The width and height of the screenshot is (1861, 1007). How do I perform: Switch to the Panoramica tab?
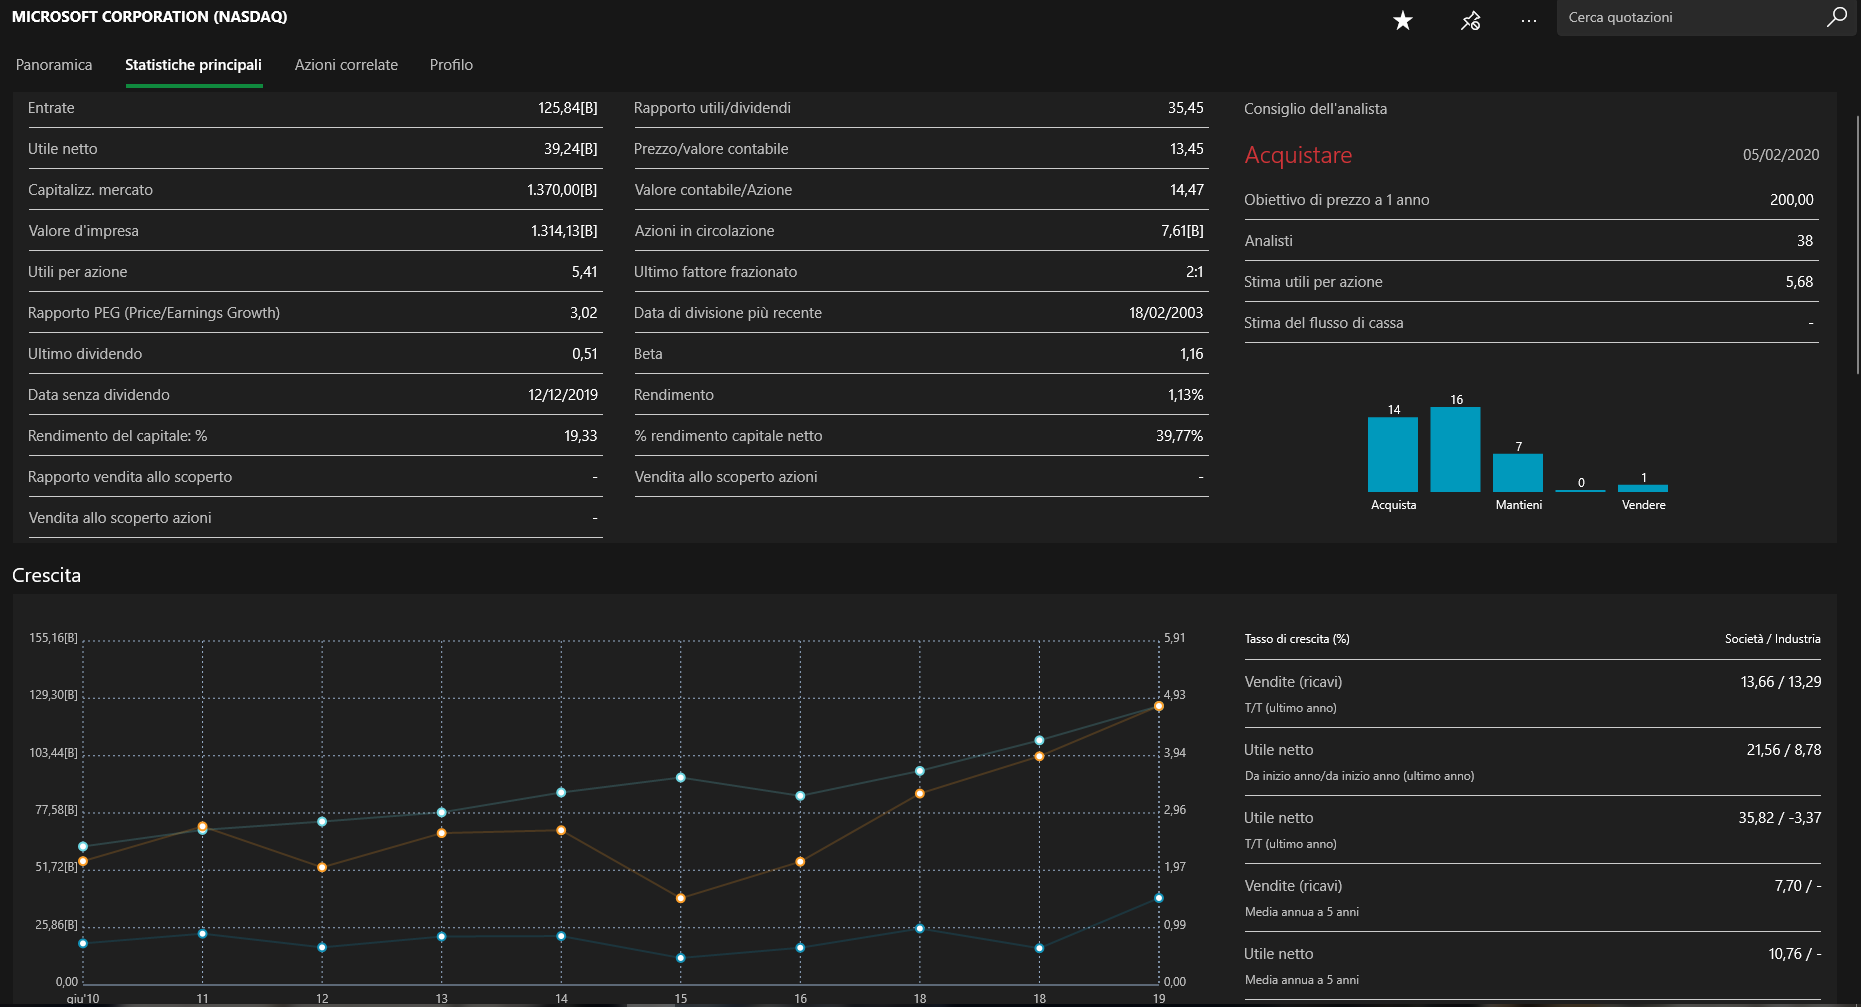pos(54,65)
